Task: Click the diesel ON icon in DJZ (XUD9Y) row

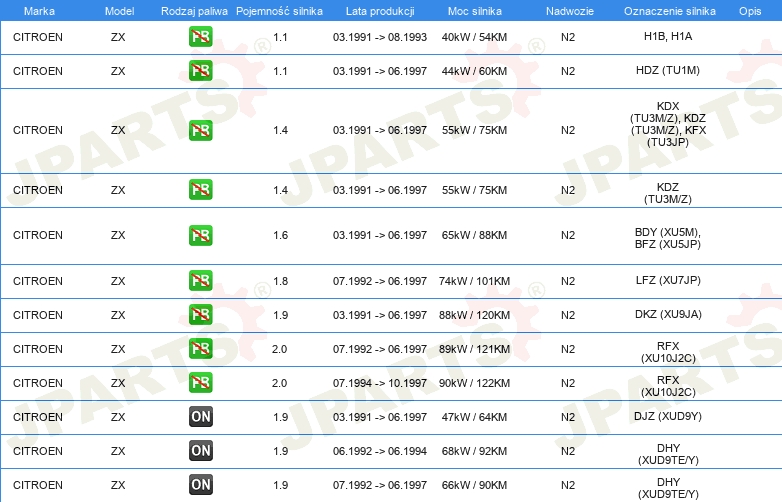Action: 200,417
